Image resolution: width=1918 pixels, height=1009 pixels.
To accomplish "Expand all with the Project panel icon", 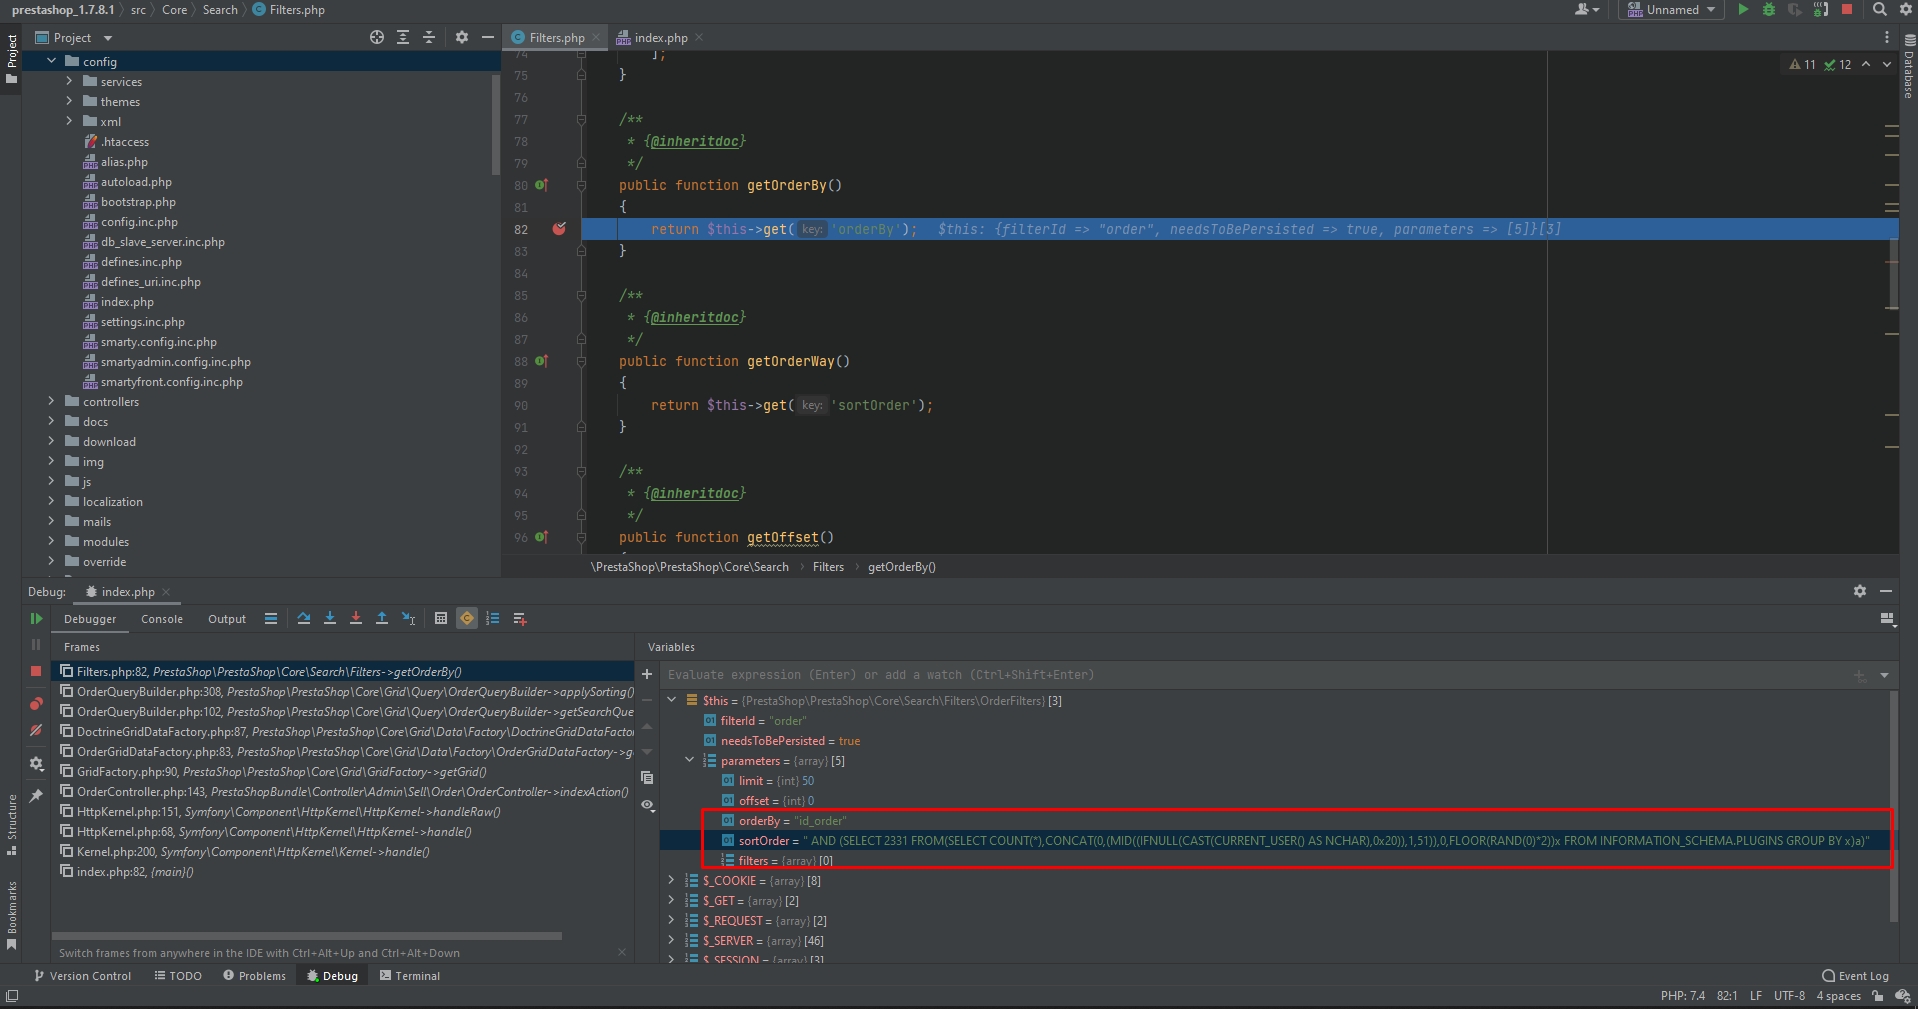I will (403, 37).
